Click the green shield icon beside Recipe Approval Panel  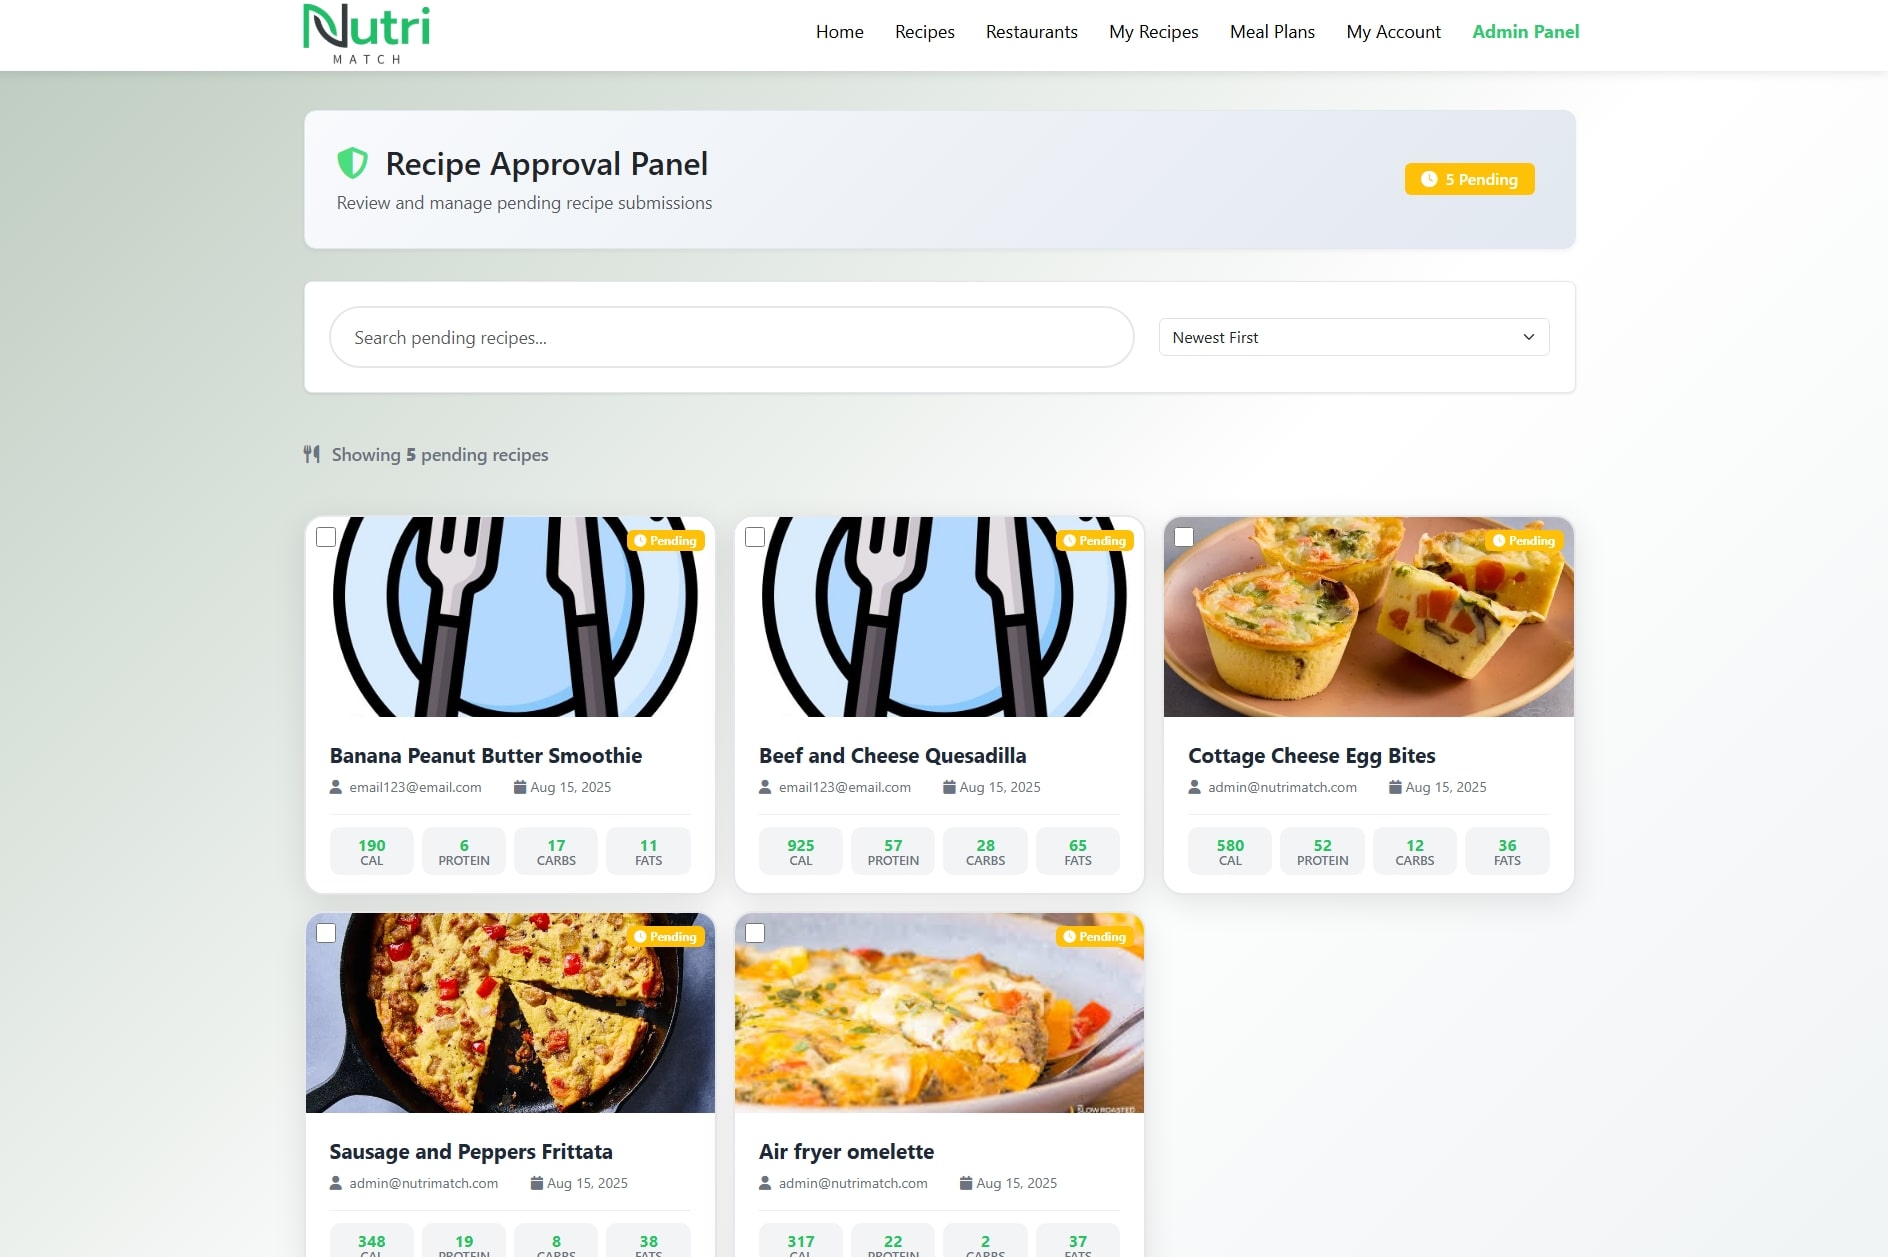352,163
